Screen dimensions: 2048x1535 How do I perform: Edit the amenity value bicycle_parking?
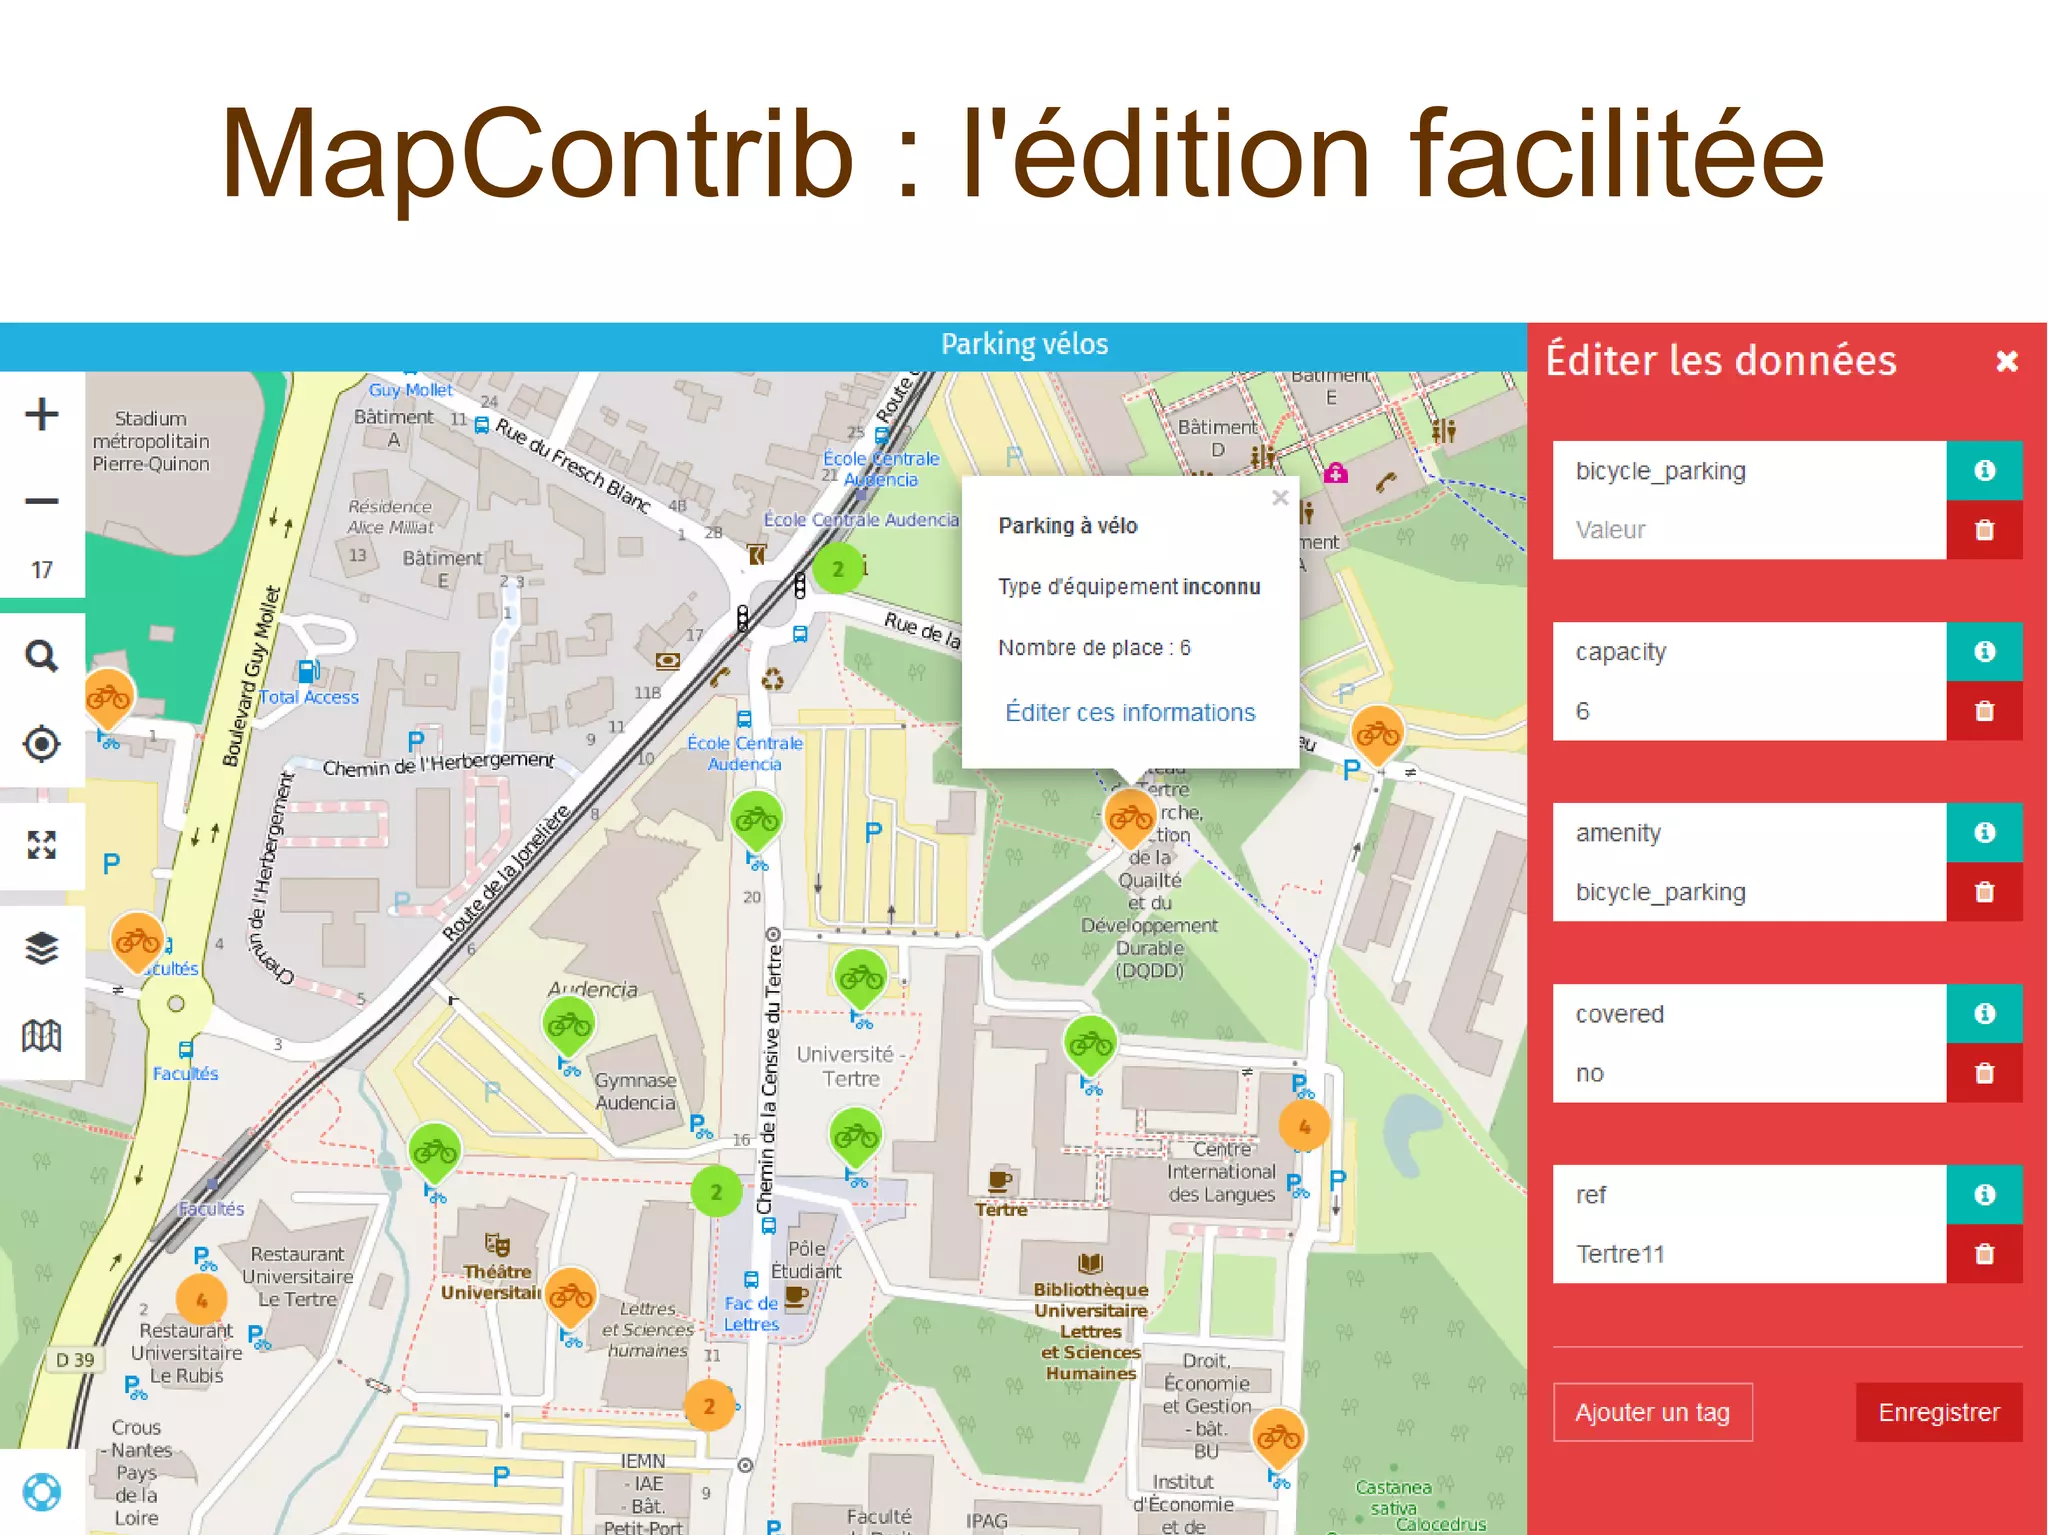pos(1749,892)
